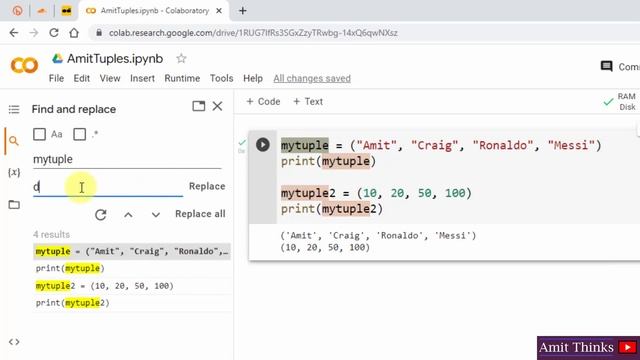
Task: Click the All changes saved link
Action: [312, 78]
